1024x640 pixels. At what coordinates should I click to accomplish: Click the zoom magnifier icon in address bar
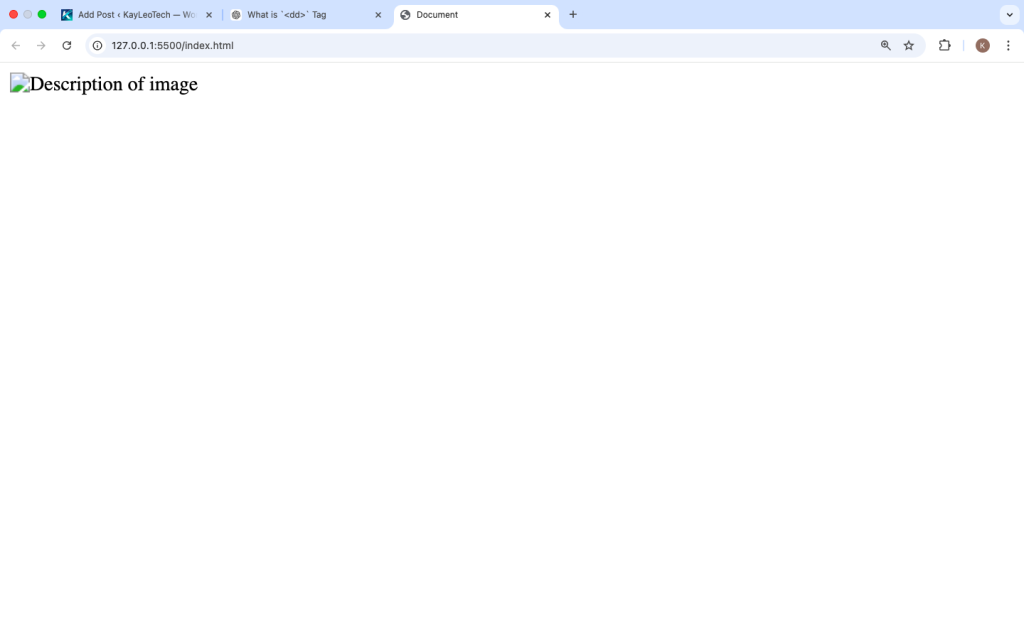[885, 45]
